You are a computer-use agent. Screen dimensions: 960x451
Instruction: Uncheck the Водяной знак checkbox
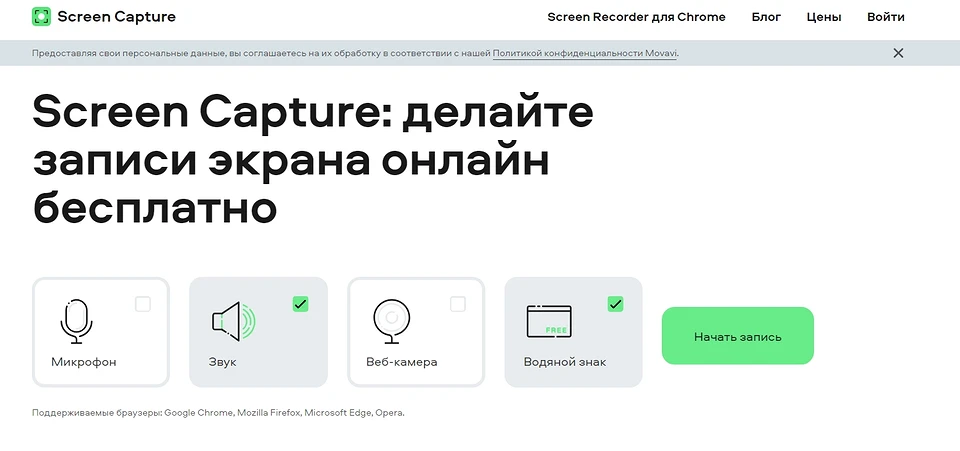pyautogui.click(x=615, y=304)
